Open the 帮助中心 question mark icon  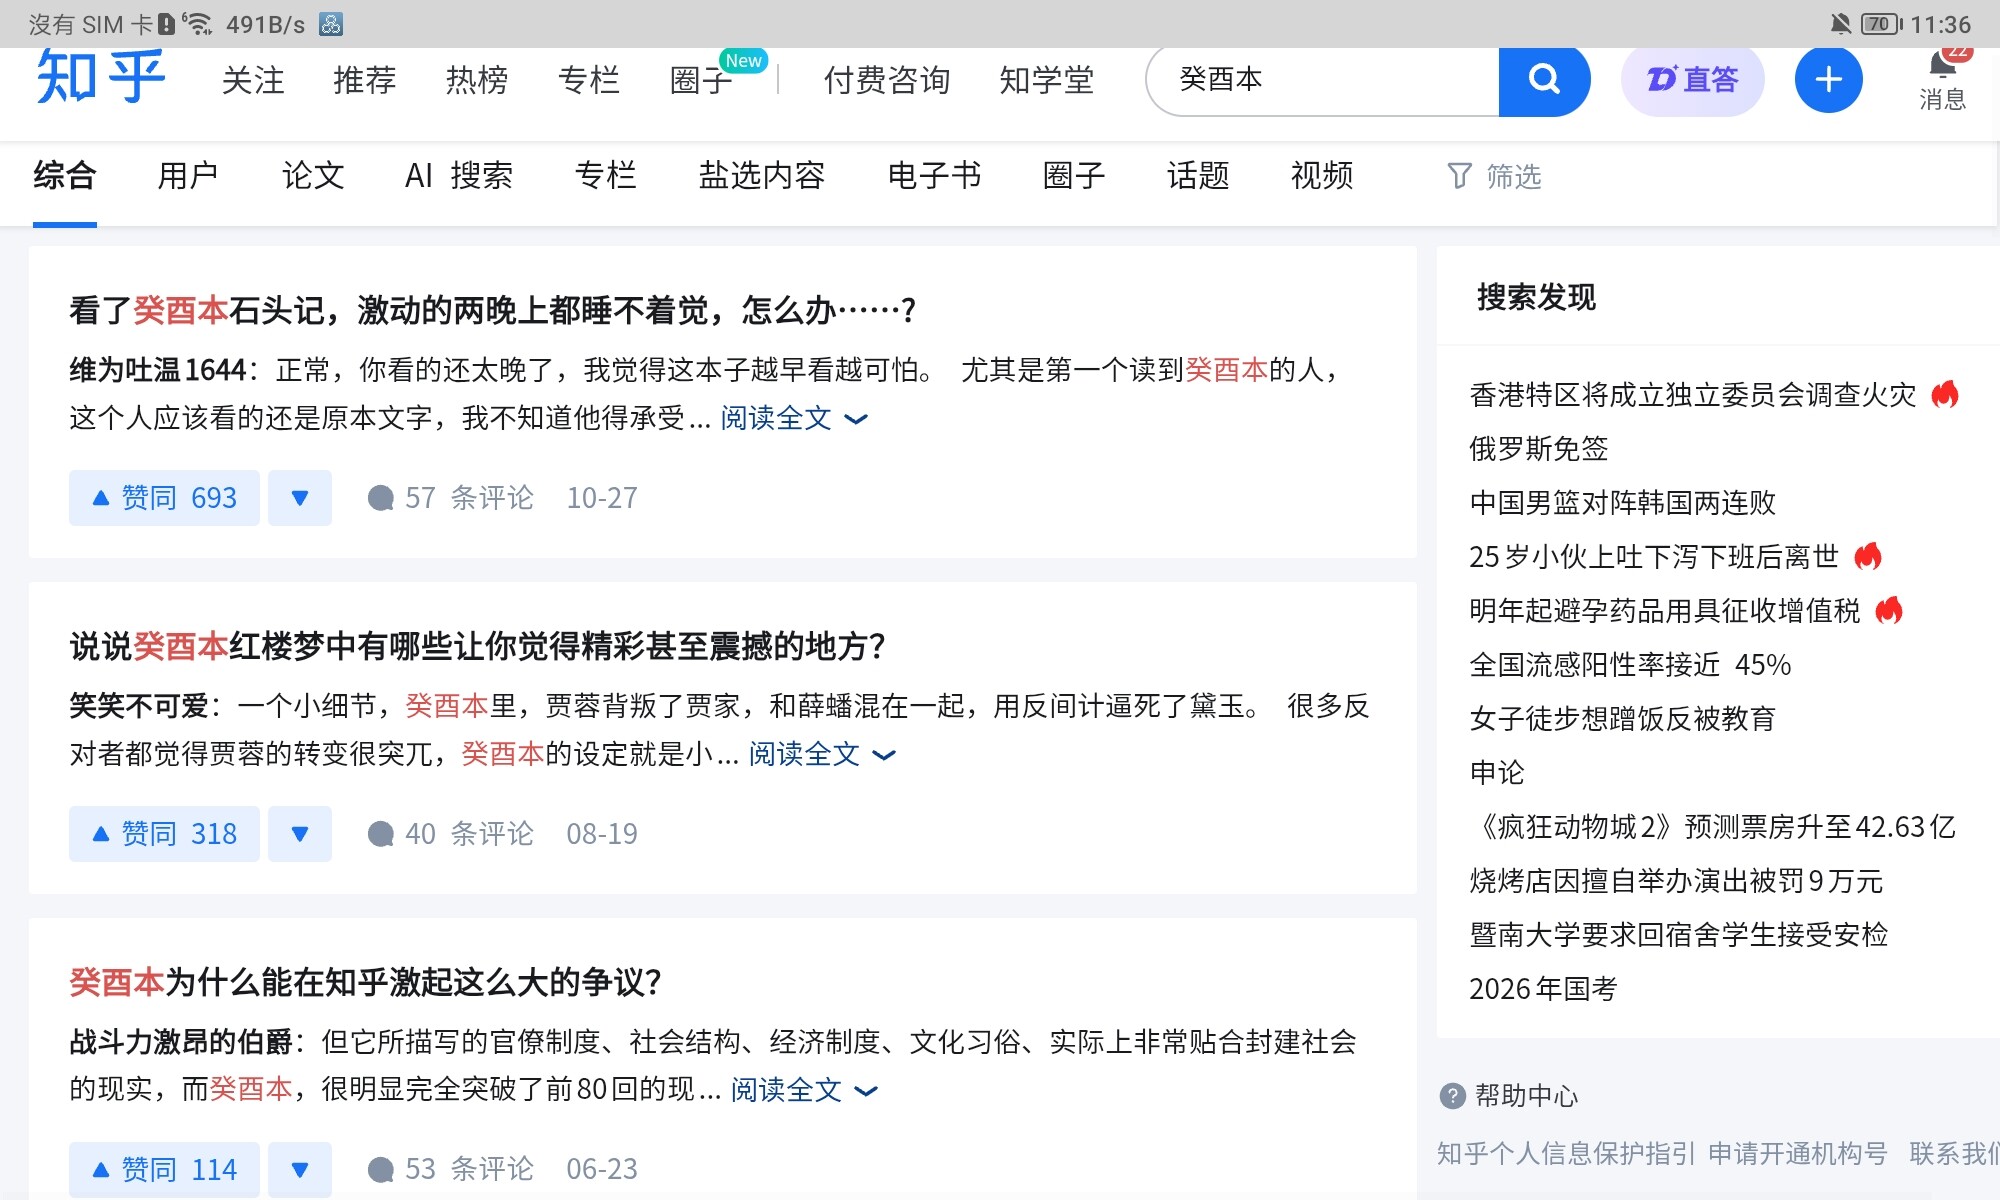coord(1452,1096)
